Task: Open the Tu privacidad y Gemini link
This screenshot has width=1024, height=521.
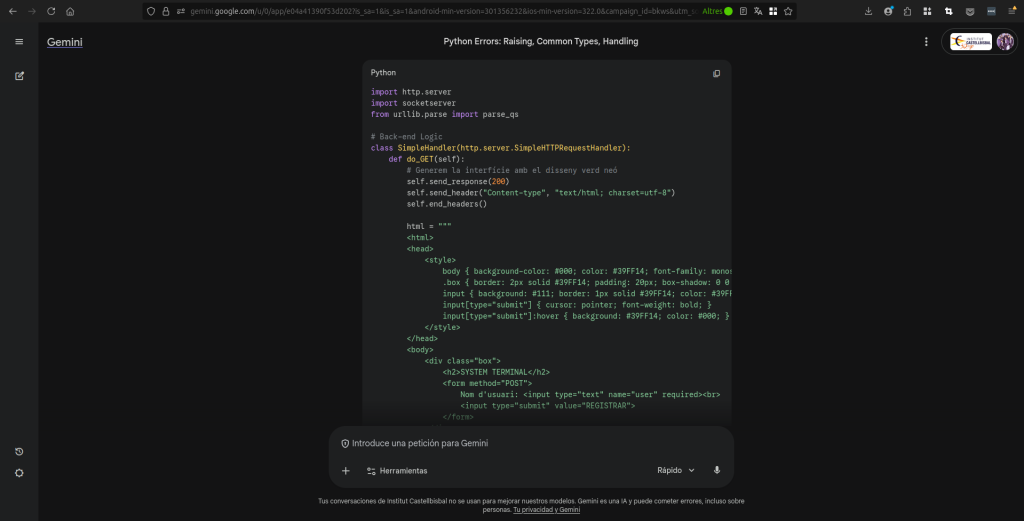Action: [546, 509]
